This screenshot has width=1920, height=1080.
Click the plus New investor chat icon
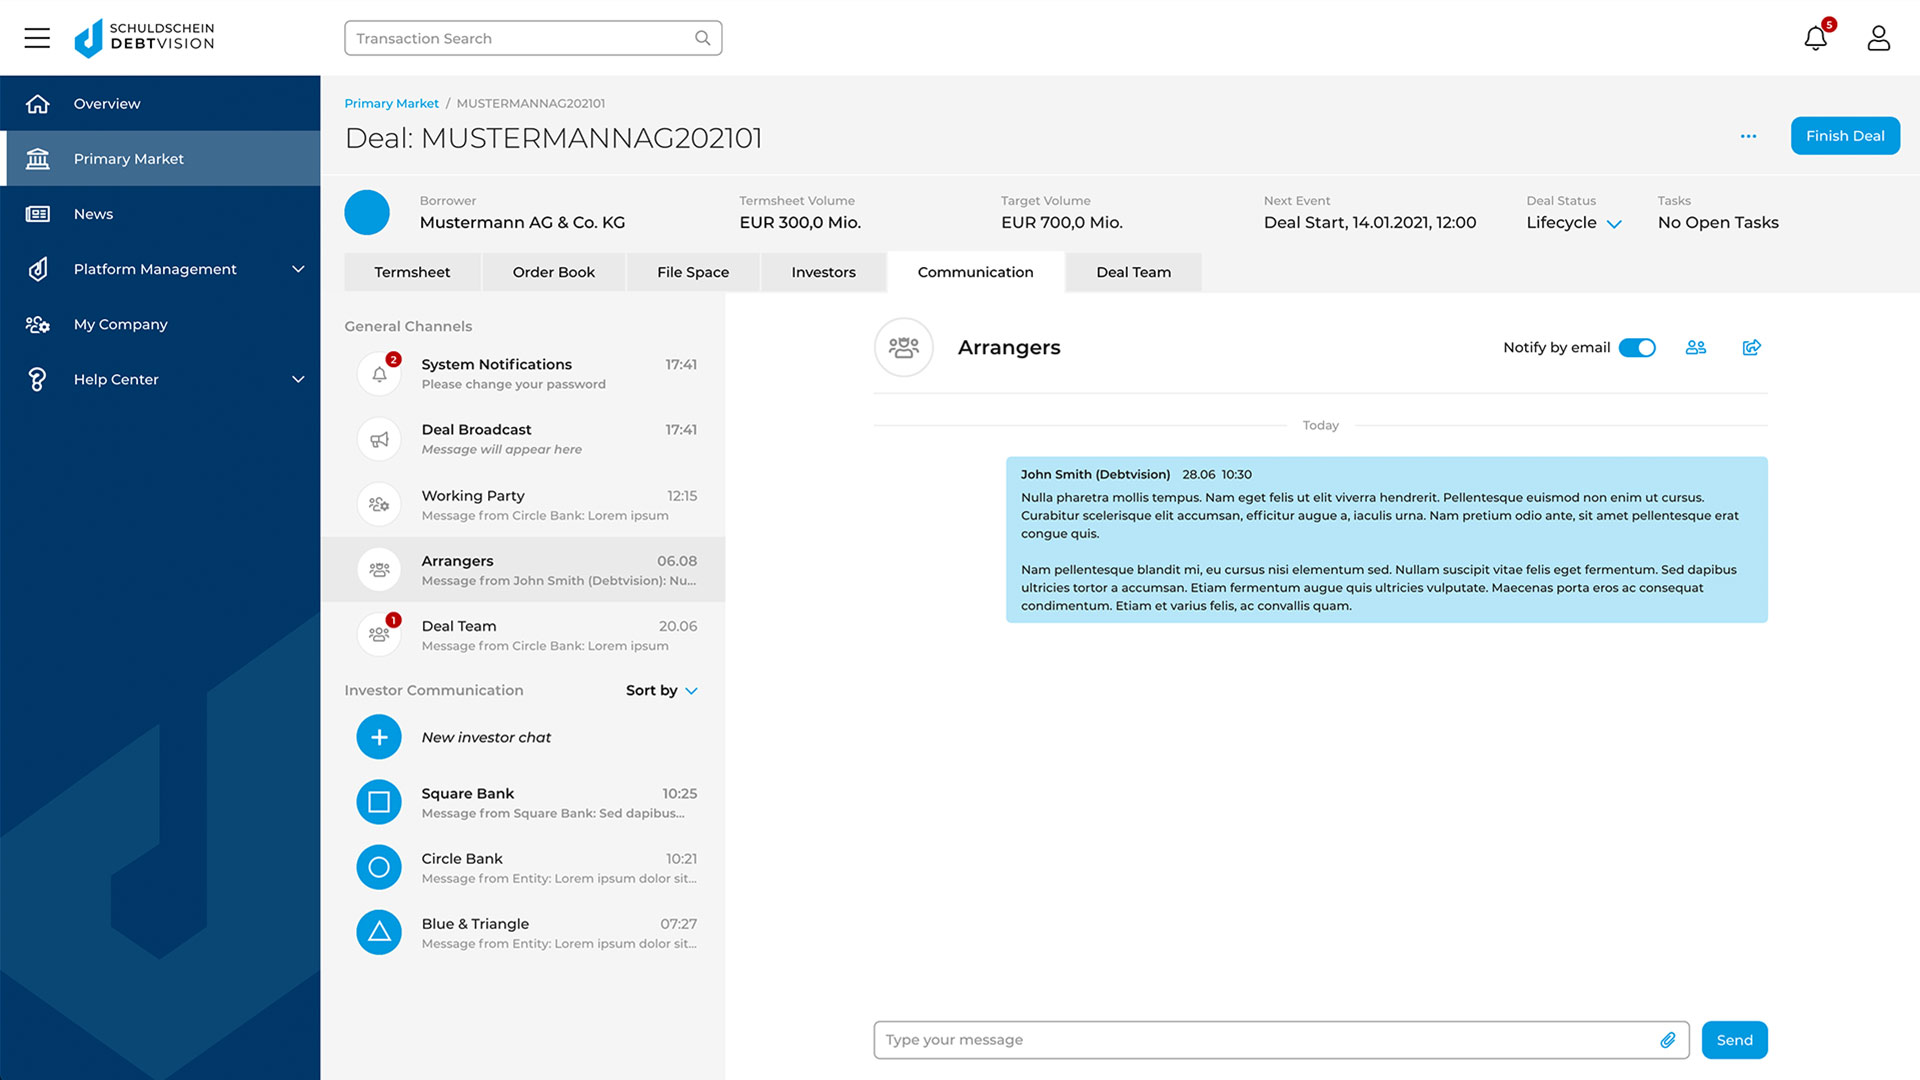coord(379,738)
